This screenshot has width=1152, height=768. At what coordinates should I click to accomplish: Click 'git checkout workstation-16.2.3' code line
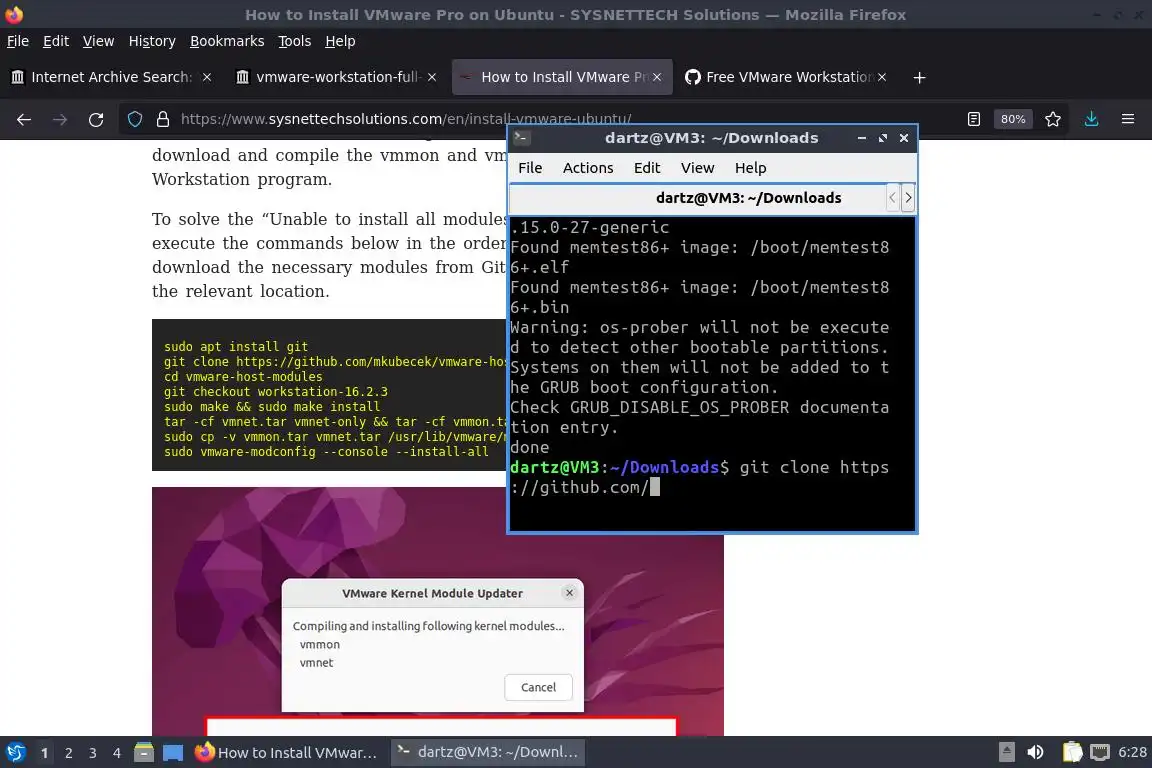276,392
